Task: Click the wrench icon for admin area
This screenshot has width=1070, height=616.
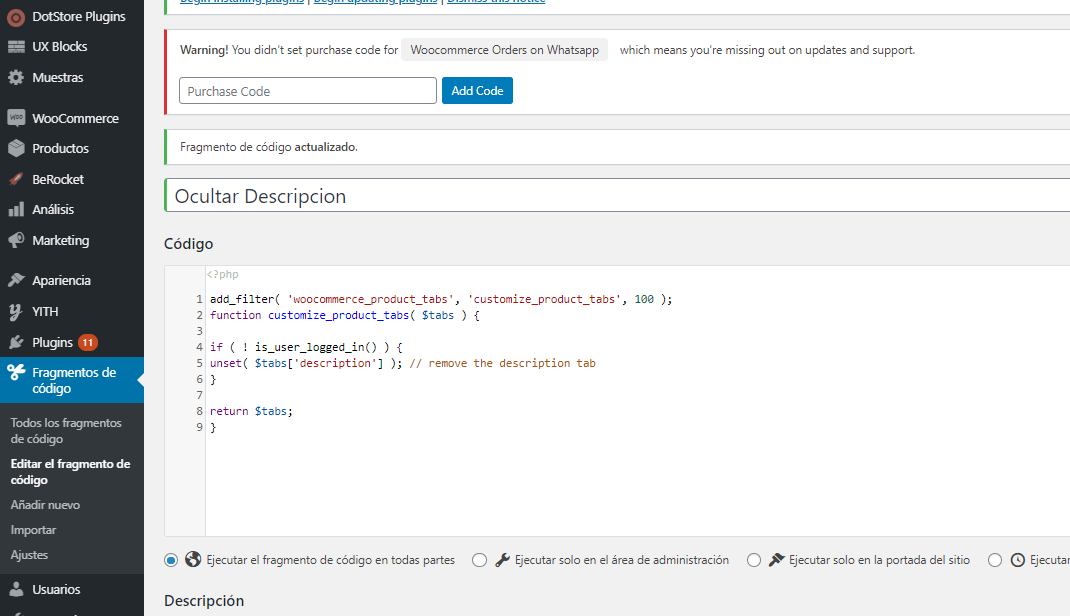Action: [x=502, y=559]
